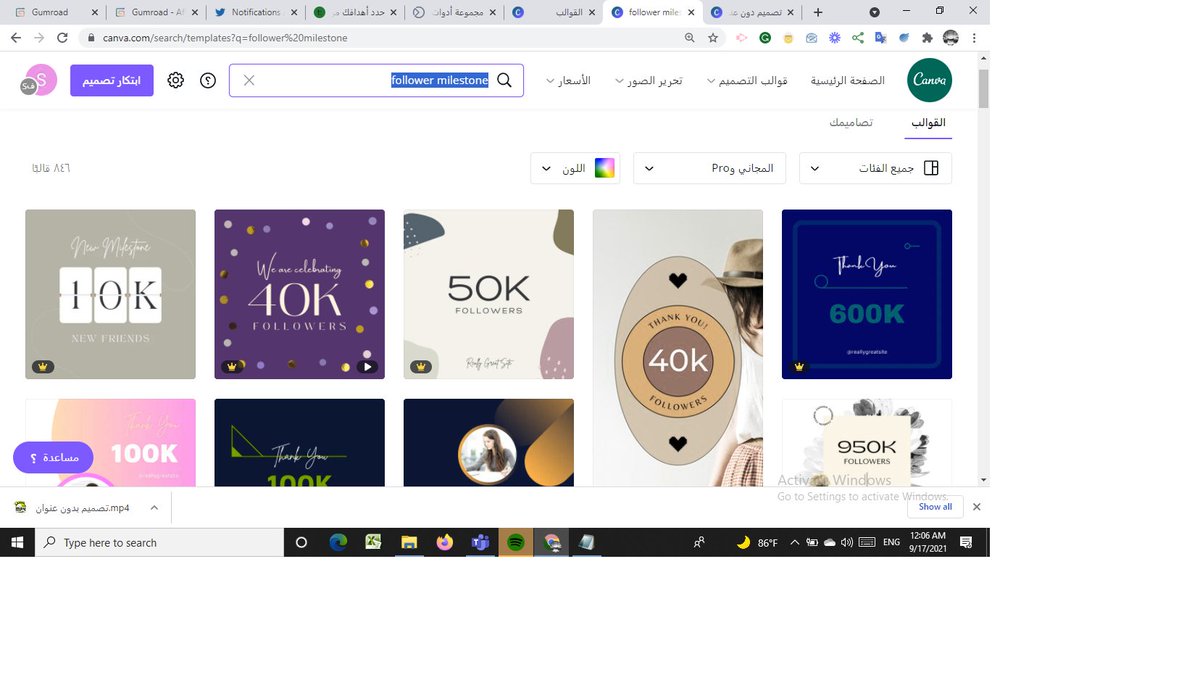The width and height of the screenshot is (1200, 696).
Task: Expand the تحرير الصور menu
Action: (x=648, y=80)
